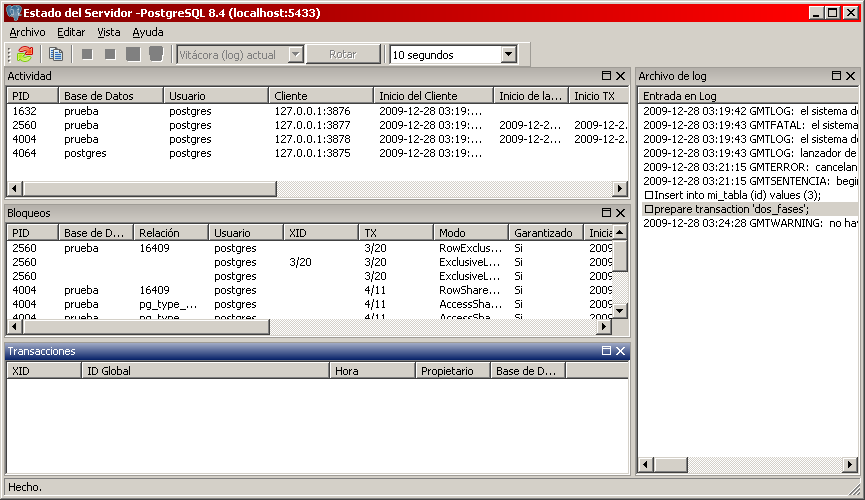Maximize the Transacciones panel
This screenshot has width=865, height=500.
(606, 350)
